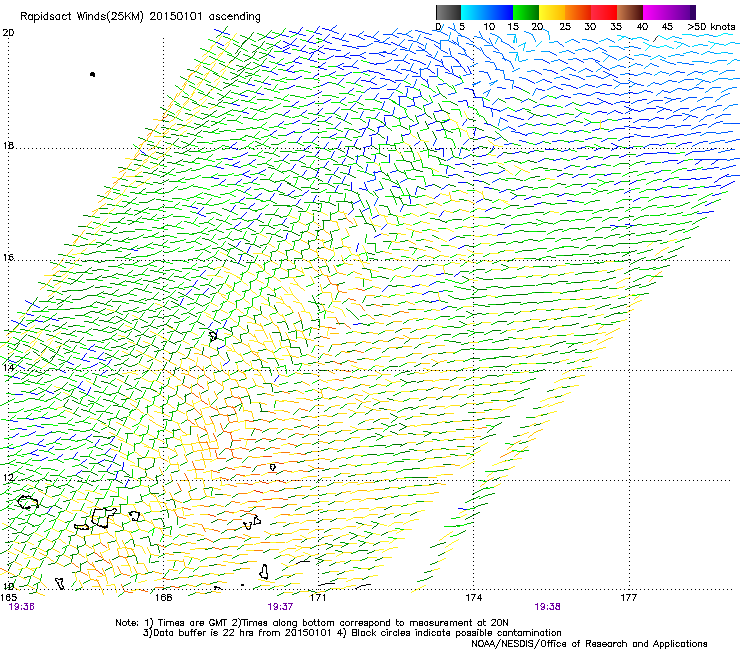
Task: Pick the orange 25-30 knot legend segment
Action: click(x=578, y=12)
